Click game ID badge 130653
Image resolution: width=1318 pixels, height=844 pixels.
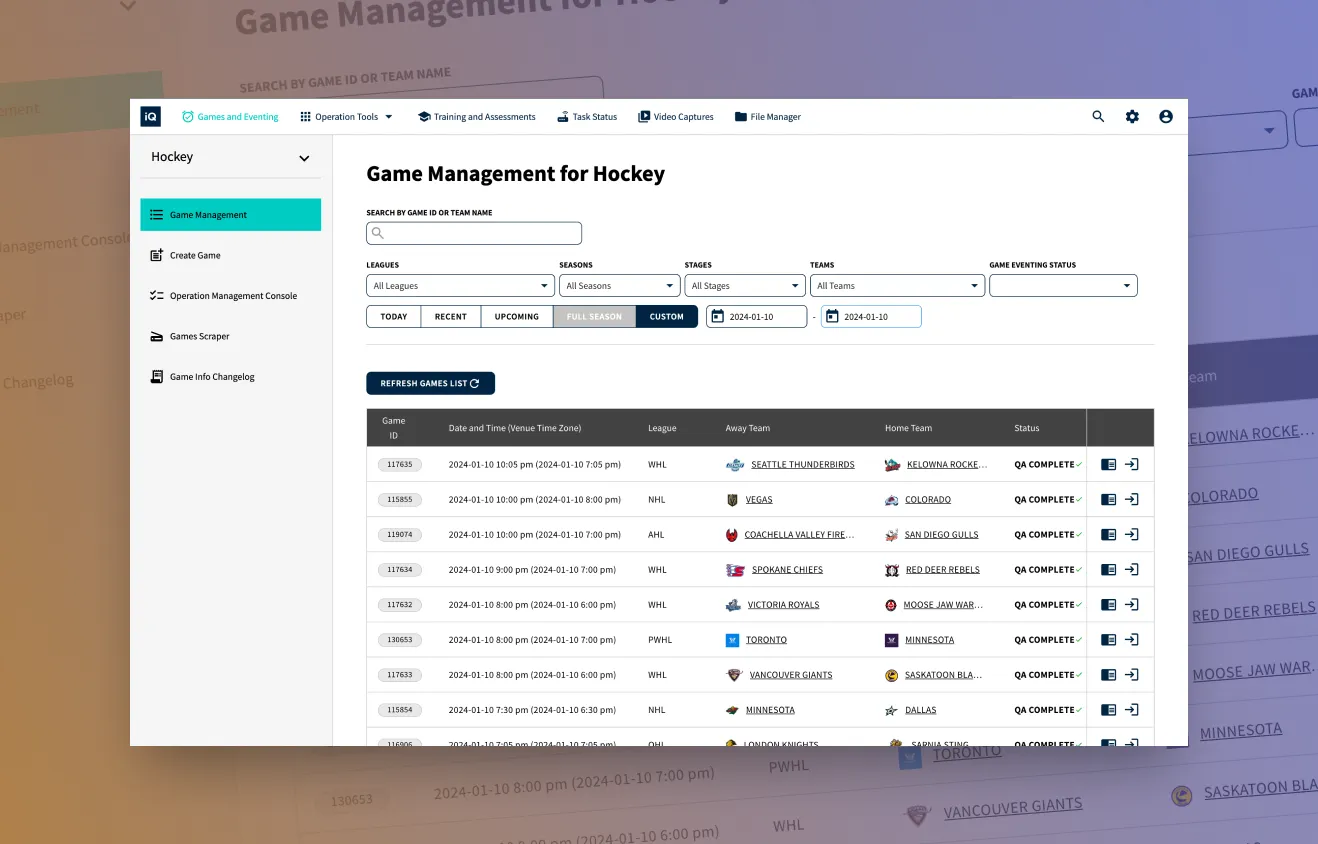400,639
